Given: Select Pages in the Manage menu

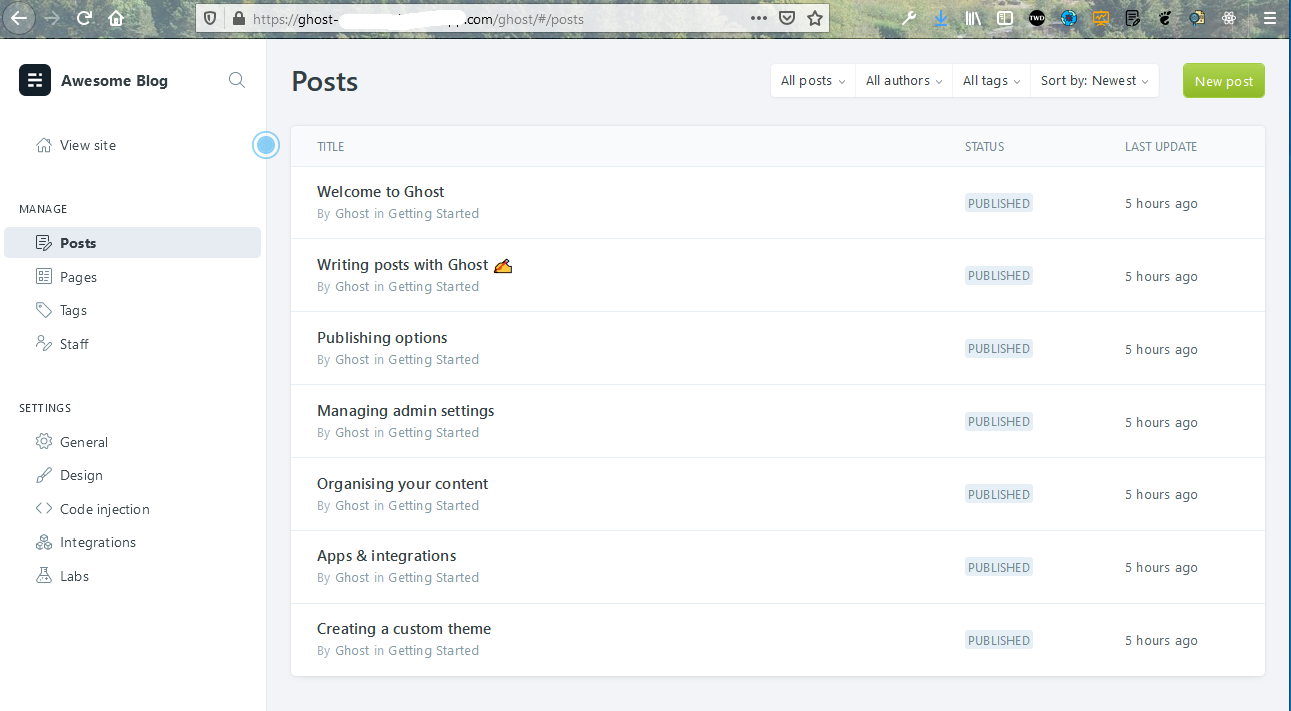Looking at the screenshot, I should click(x=132, y=277).
